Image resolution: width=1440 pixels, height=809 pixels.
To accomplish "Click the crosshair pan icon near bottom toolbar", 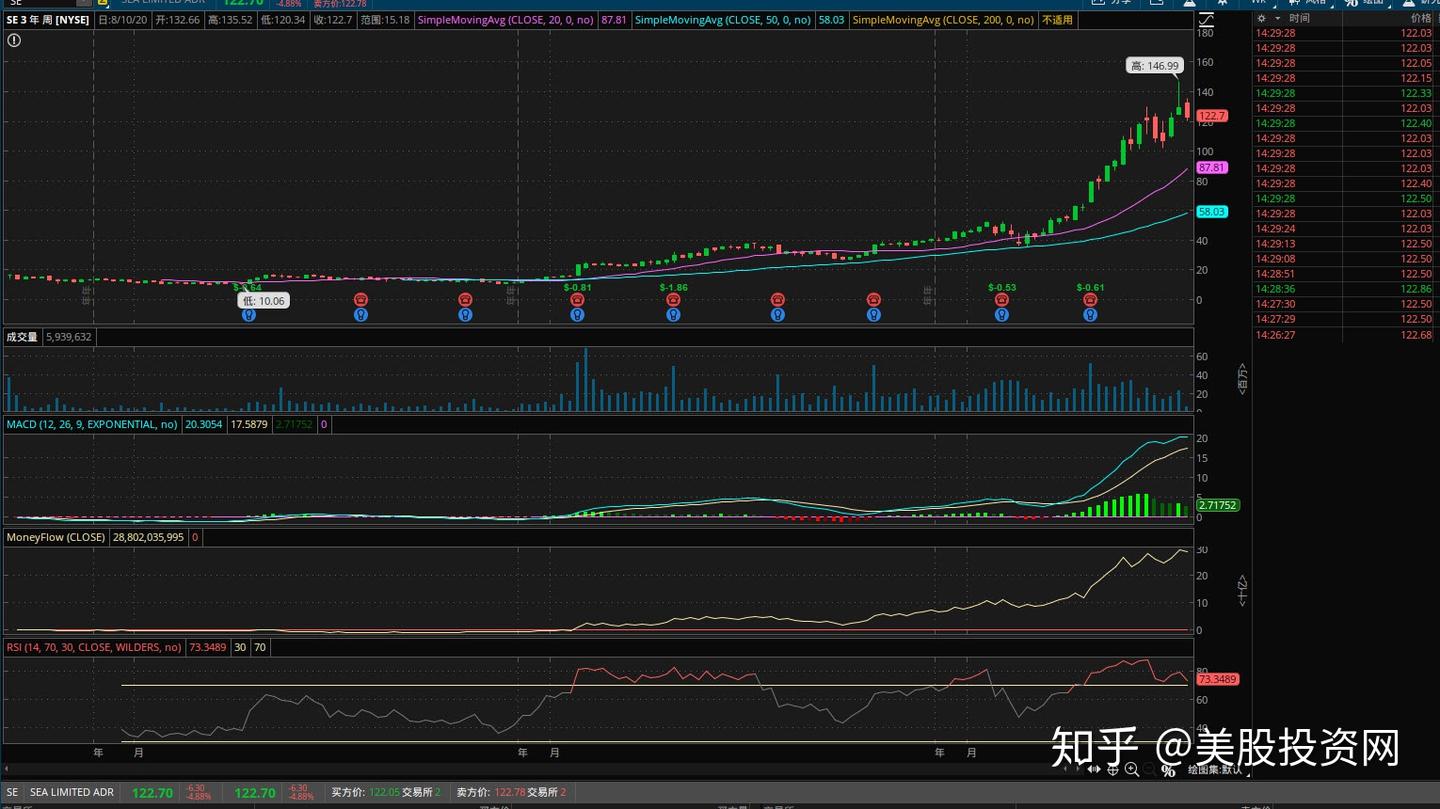I will (1113, 770).
